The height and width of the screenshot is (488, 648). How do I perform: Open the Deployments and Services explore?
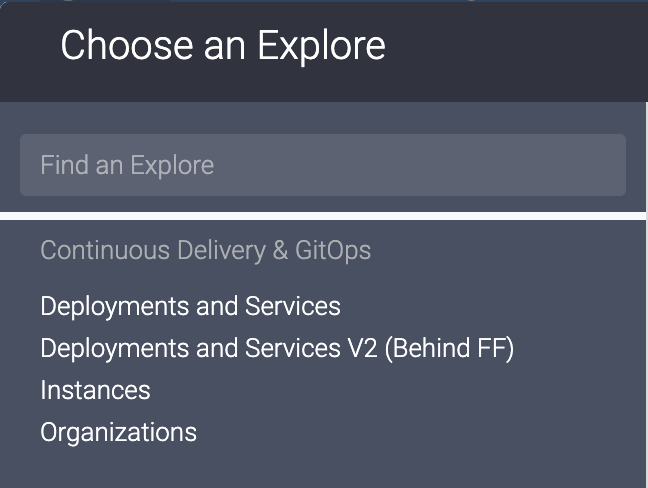click(x=190, y=306)
